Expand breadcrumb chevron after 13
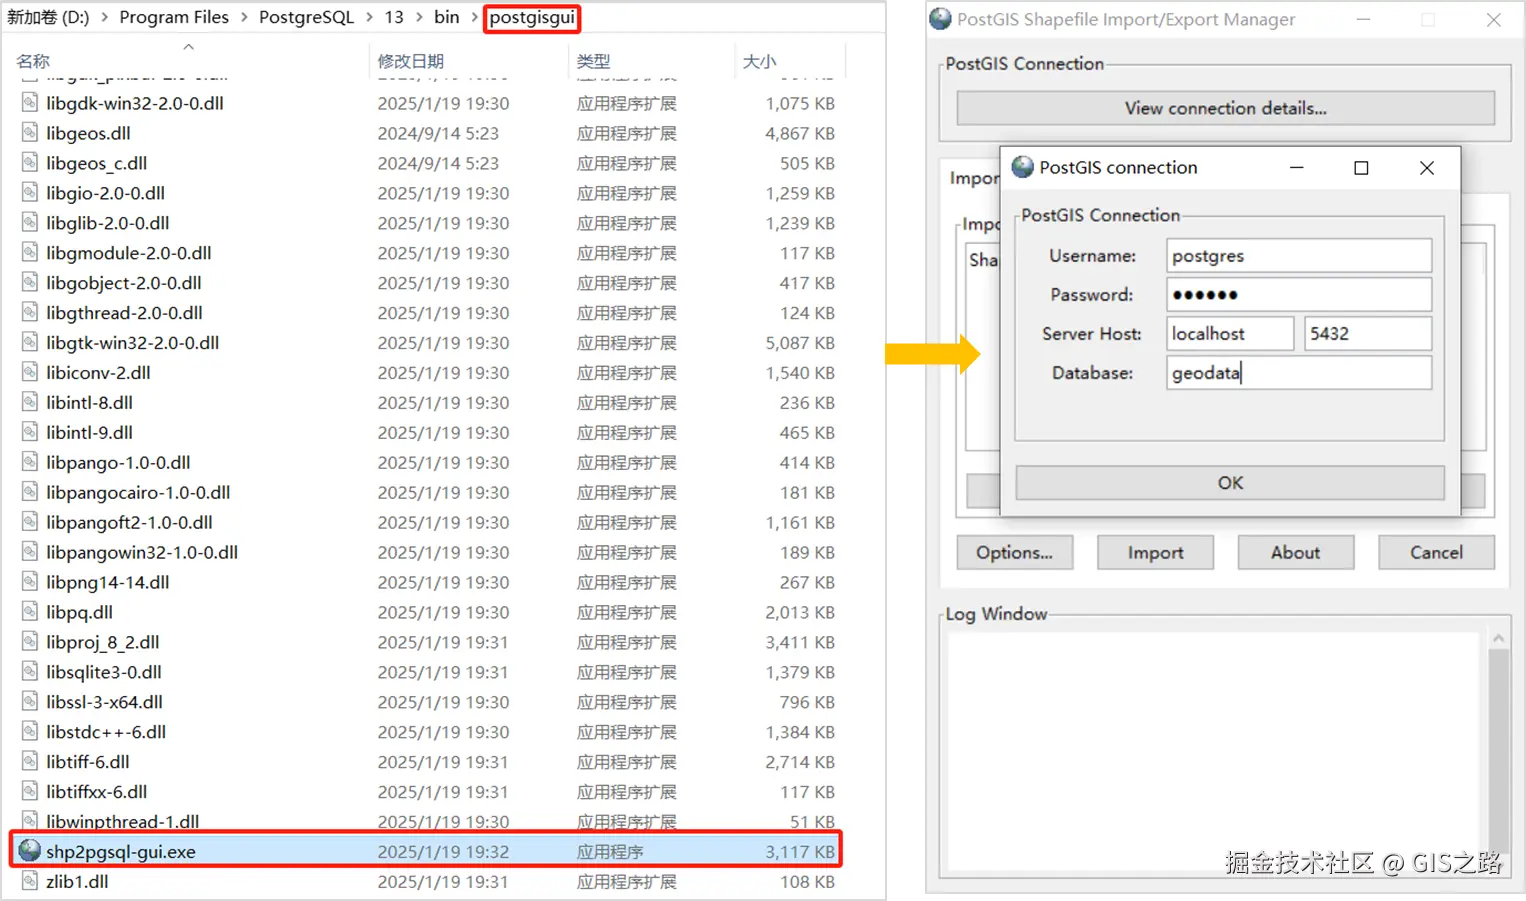This screenshot has height=901, width=1526. pyautogui.click(x=419, y=18)
